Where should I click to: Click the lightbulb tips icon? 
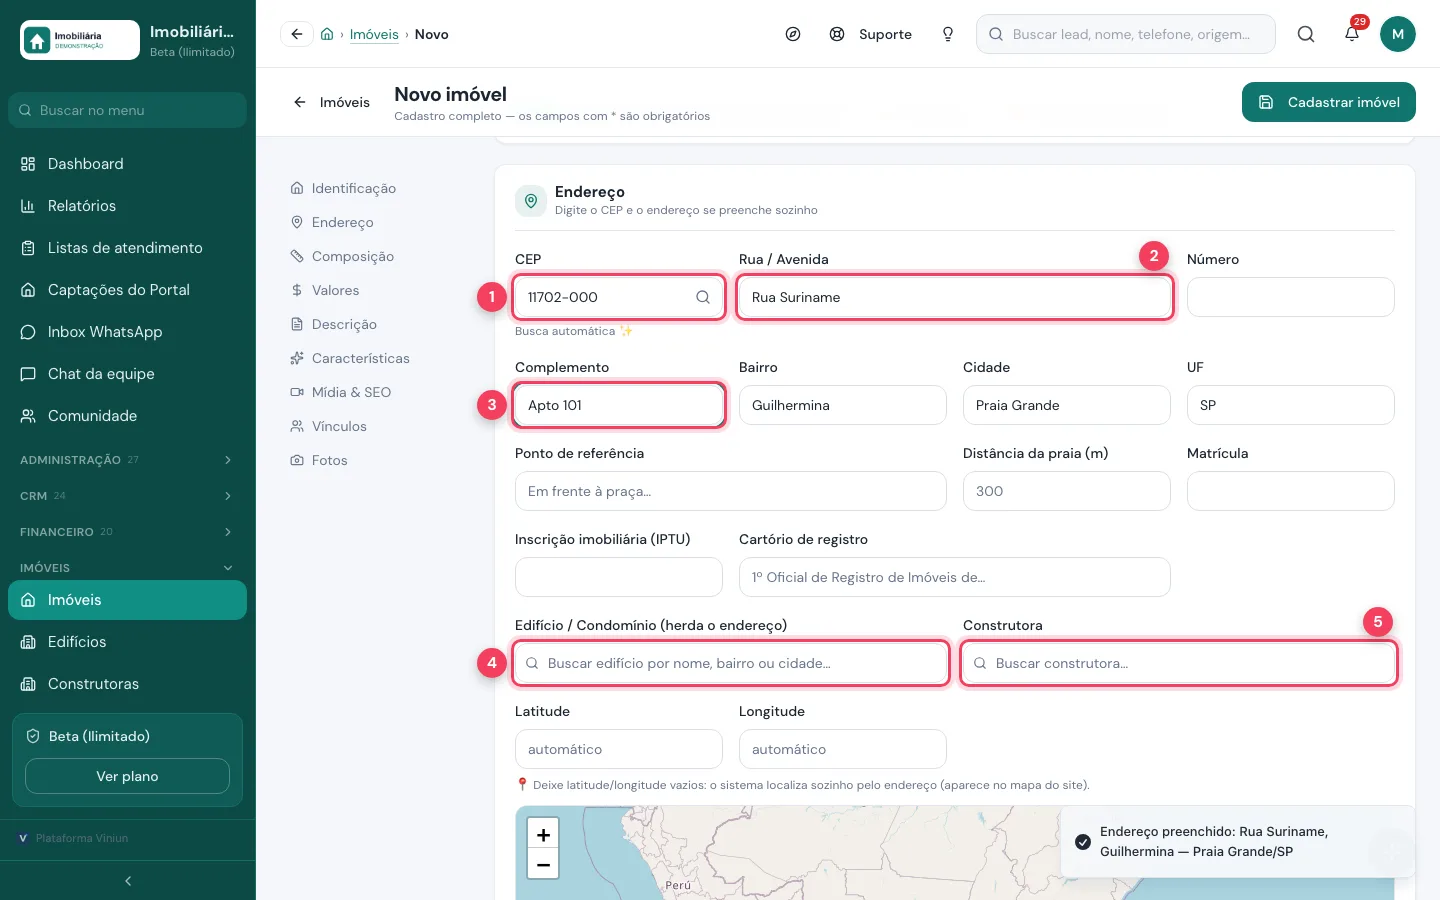(x=948, y=34)
